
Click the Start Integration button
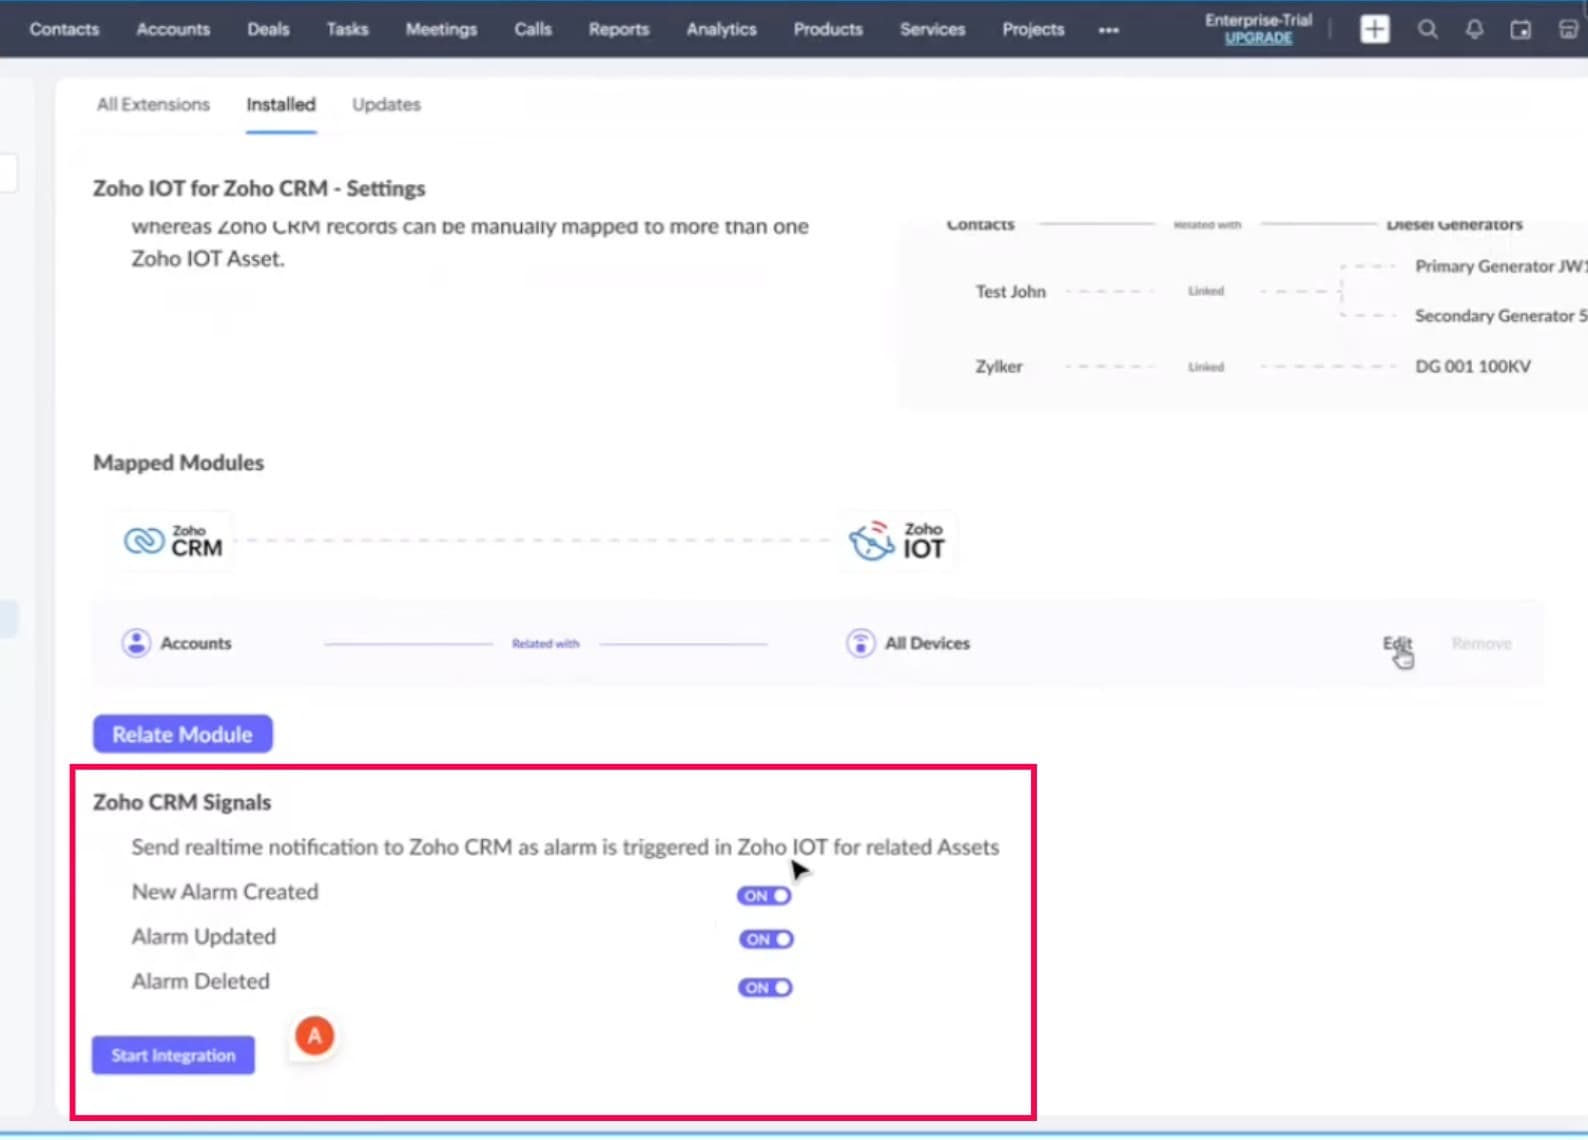[x=173, y=1055]
